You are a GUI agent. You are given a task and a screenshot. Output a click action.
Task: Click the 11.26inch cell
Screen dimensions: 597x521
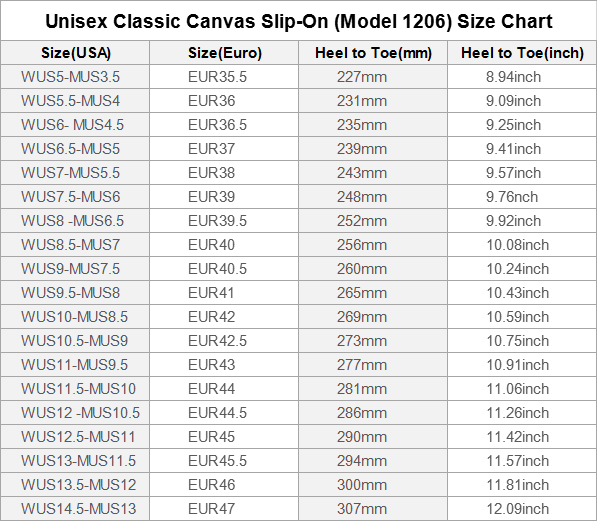(522, 413)
